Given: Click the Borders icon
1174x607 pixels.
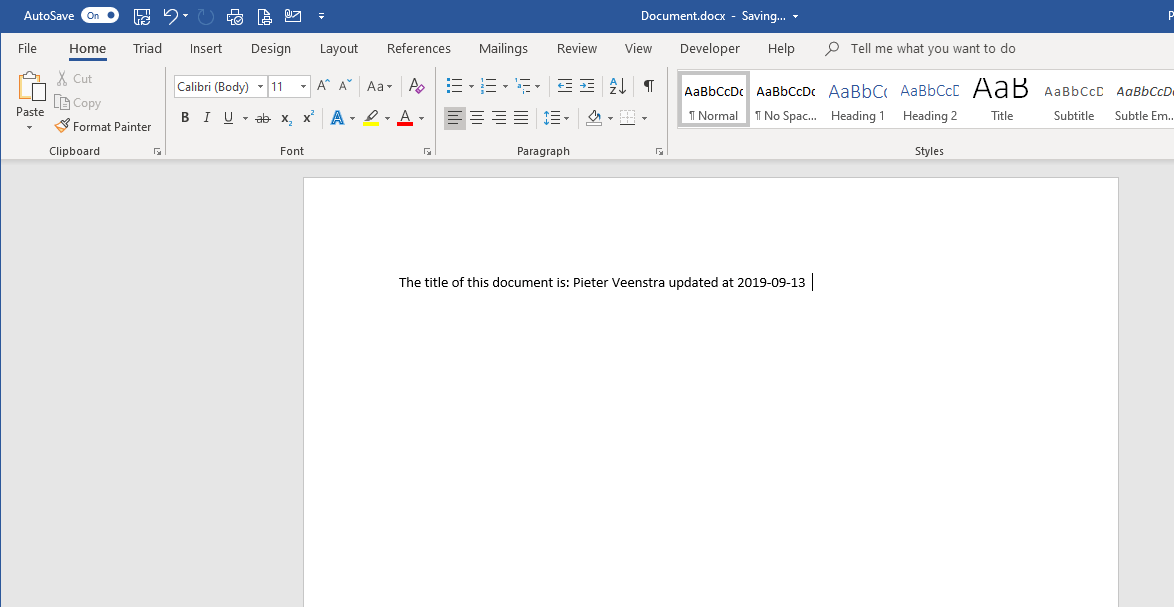Looking at the screenshot, I should 627,118.
